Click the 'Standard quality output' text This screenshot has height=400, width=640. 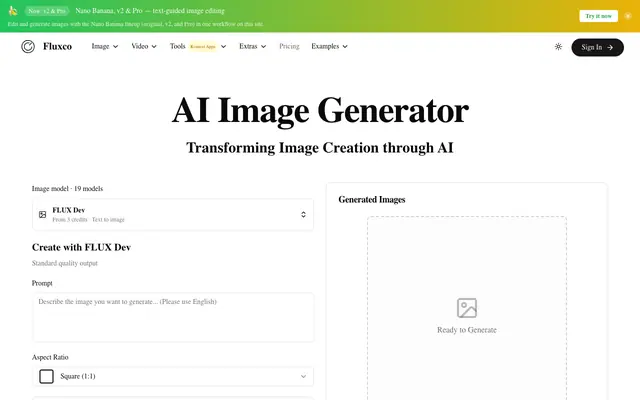click(x=64, y=263)
